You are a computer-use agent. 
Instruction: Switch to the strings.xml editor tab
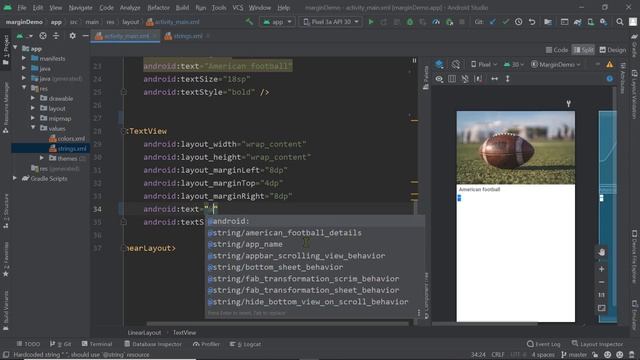pos(188,36)
